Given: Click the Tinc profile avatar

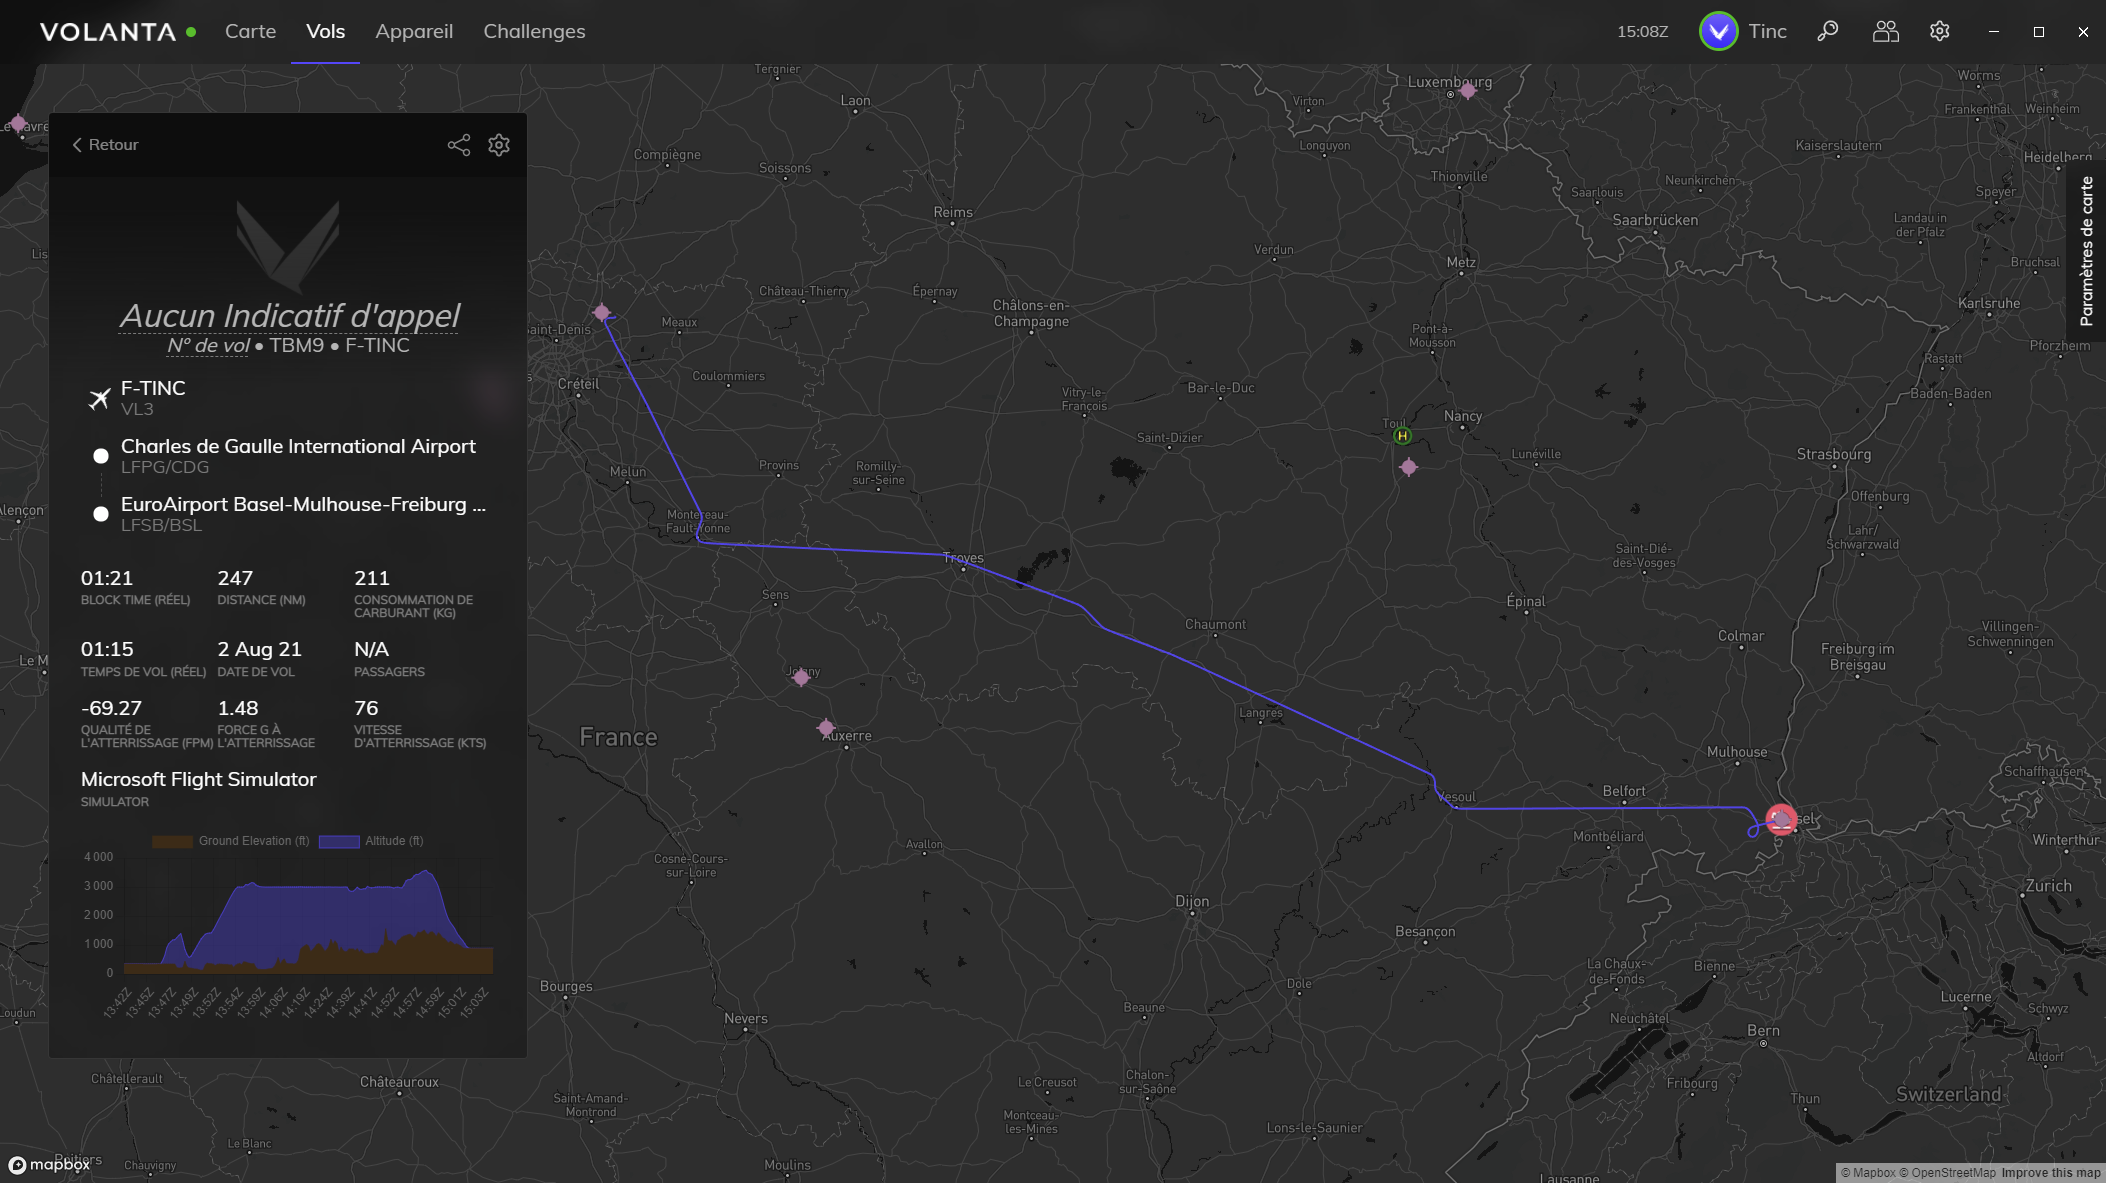Looking at the screenshot, I should click(x=1718, y=31).
